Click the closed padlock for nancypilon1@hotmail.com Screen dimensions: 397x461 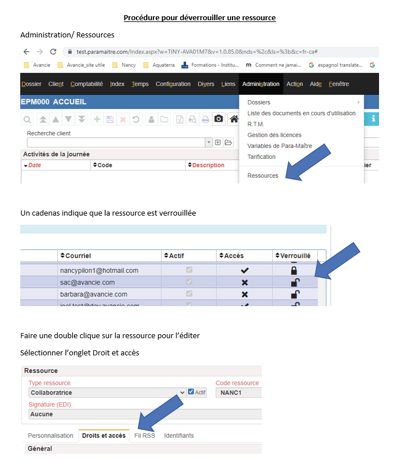point(294,270)
